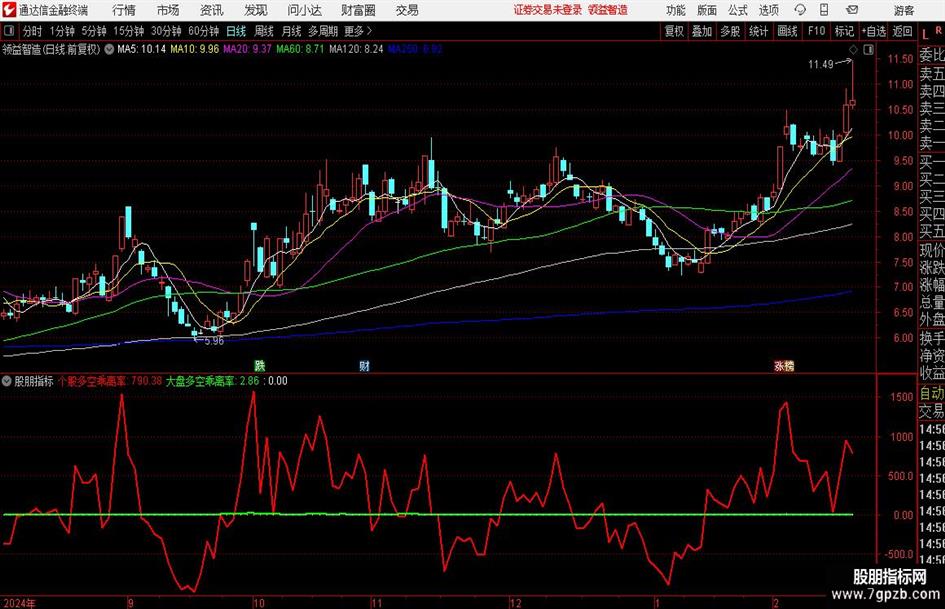945x609 pixels.
Task: Click the 5.96 low price label
Action: pos(214,341)
